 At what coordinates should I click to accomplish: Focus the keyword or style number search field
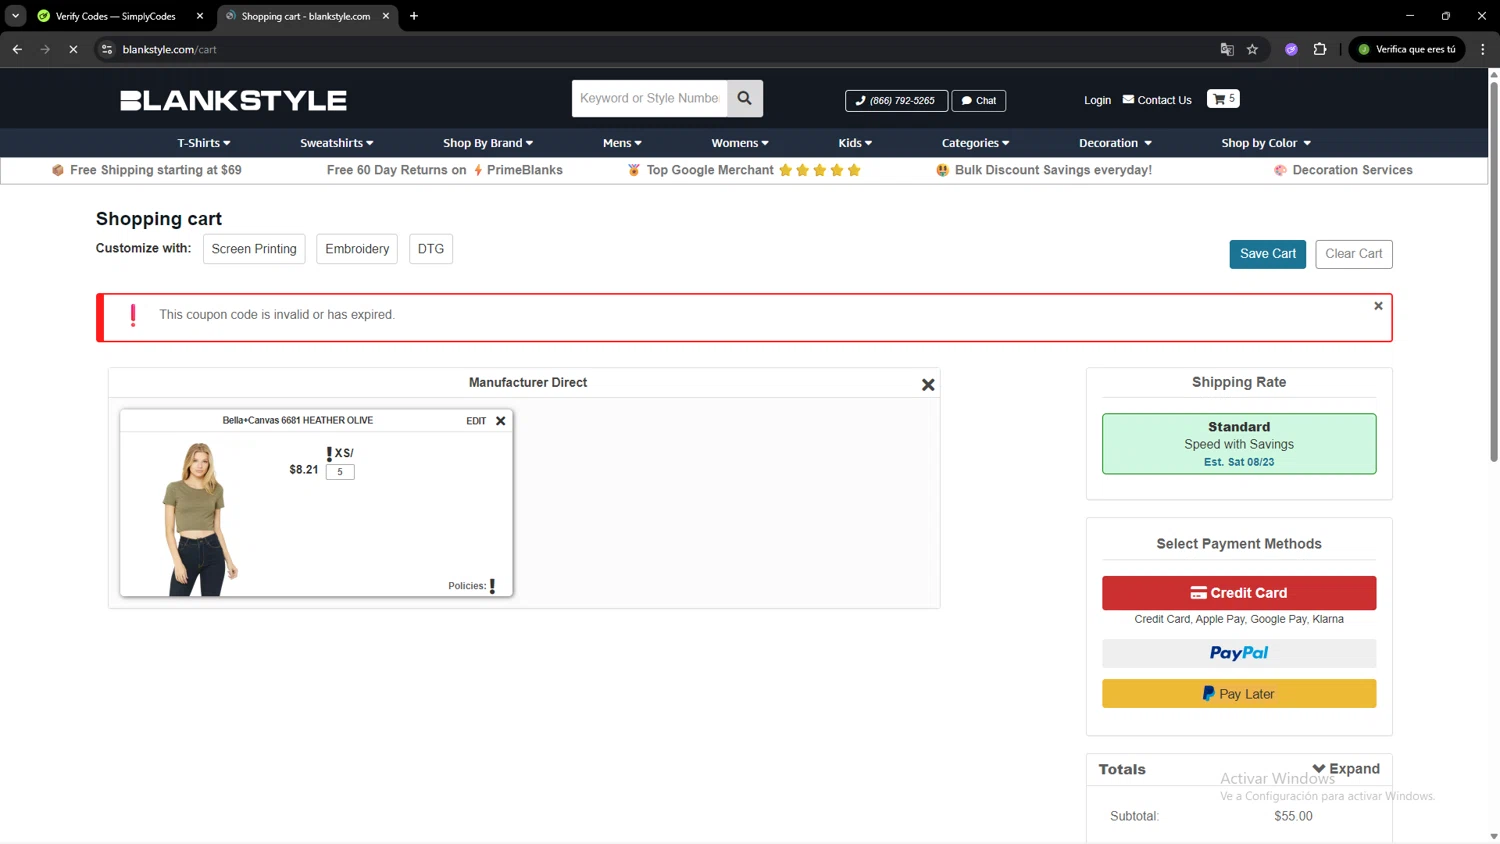point(650,98)
